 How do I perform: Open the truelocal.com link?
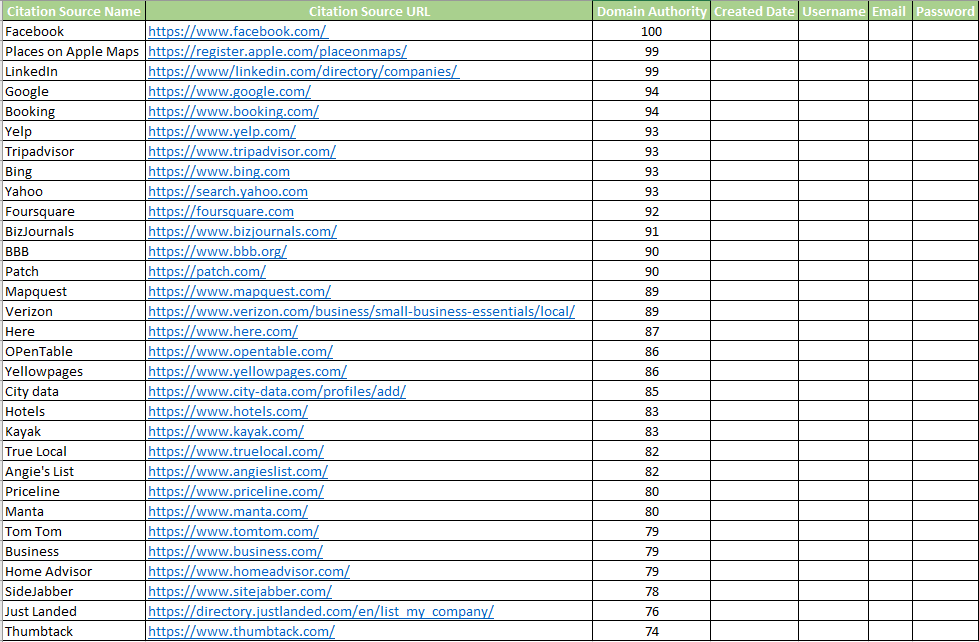[x=236, y=451]
